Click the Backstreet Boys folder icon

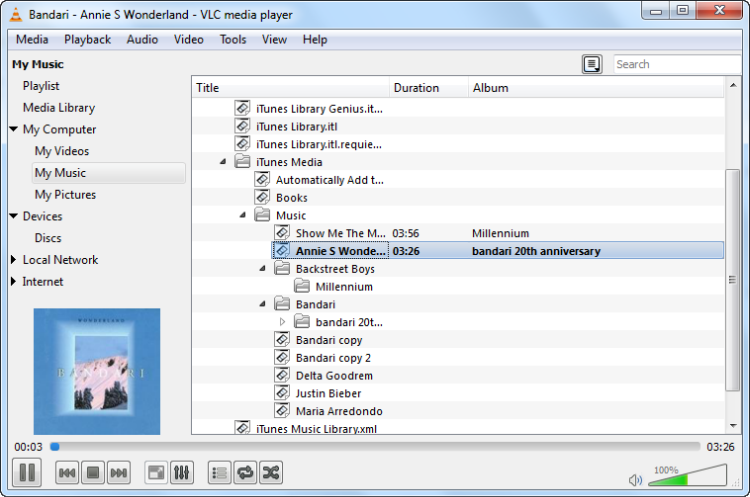coord(282,268)
